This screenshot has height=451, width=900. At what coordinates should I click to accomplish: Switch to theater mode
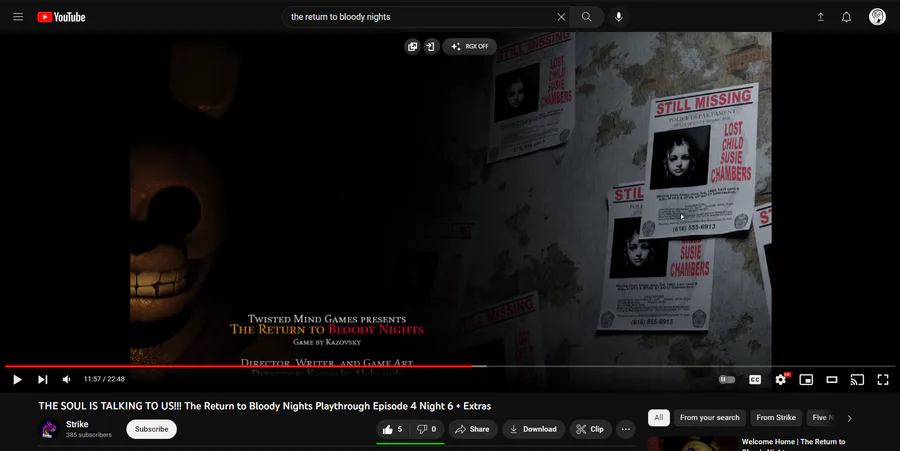click(832, 379)
